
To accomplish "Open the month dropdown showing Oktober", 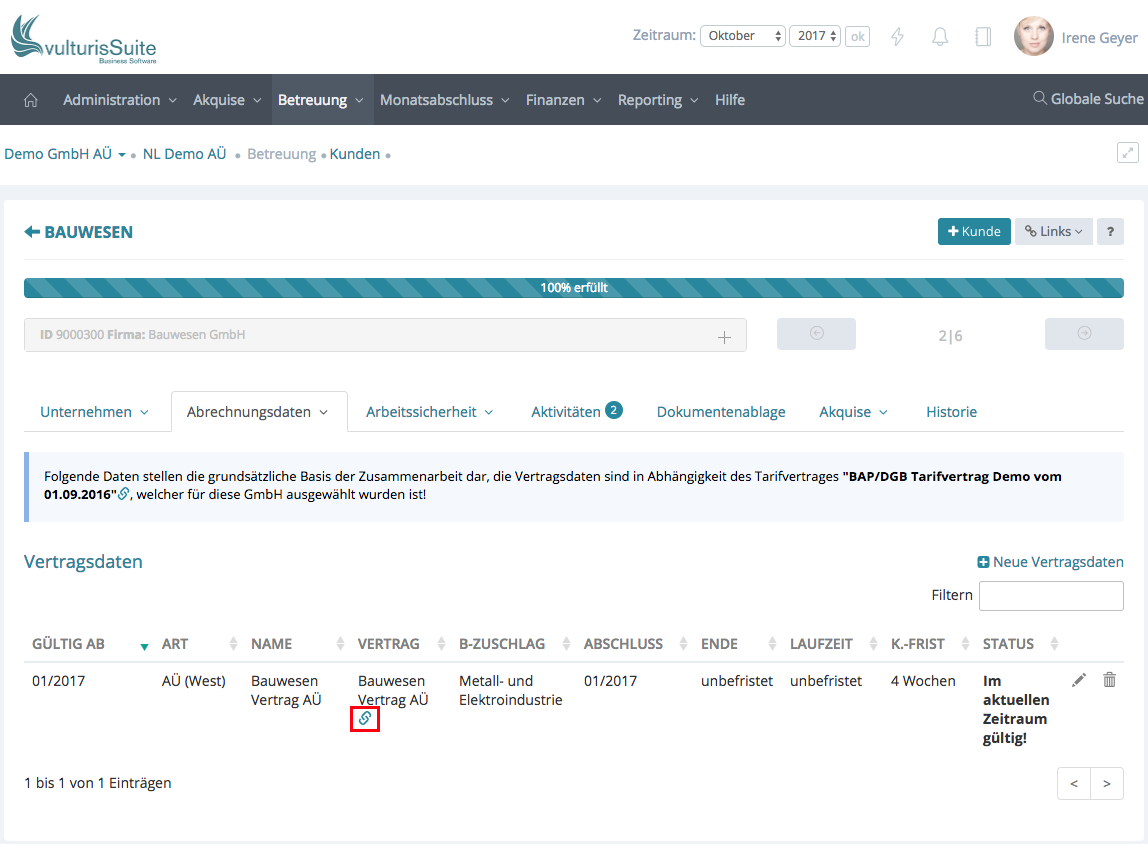I will [x=743, y=36].
